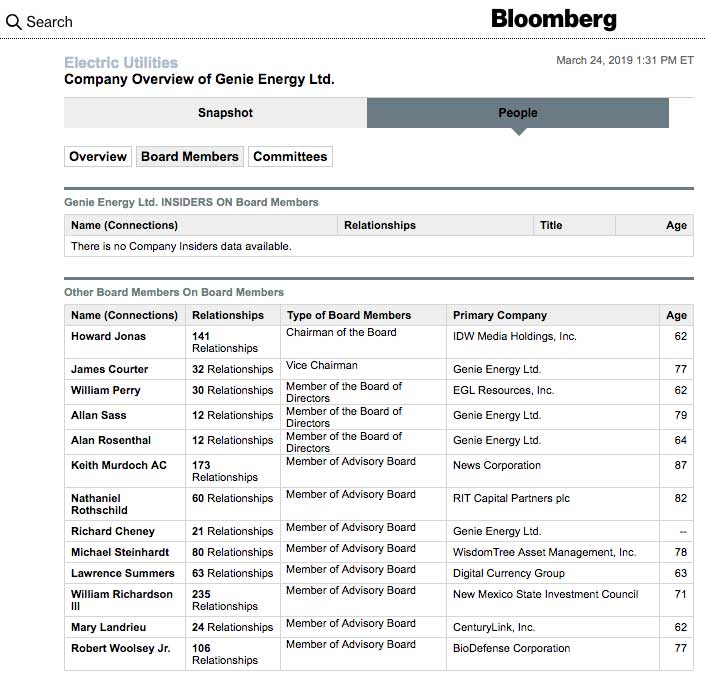Open the Search field text
Screen dimensions: 706x688
click(x=50, y=22)
